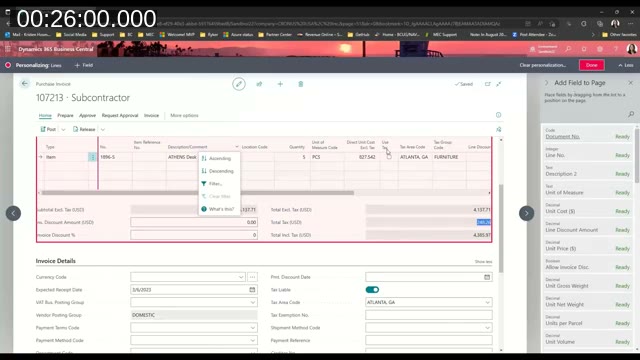This screenshot has height=360, width=640.
Task: Click the user avatar in Business Central
Action: point(631,49)
